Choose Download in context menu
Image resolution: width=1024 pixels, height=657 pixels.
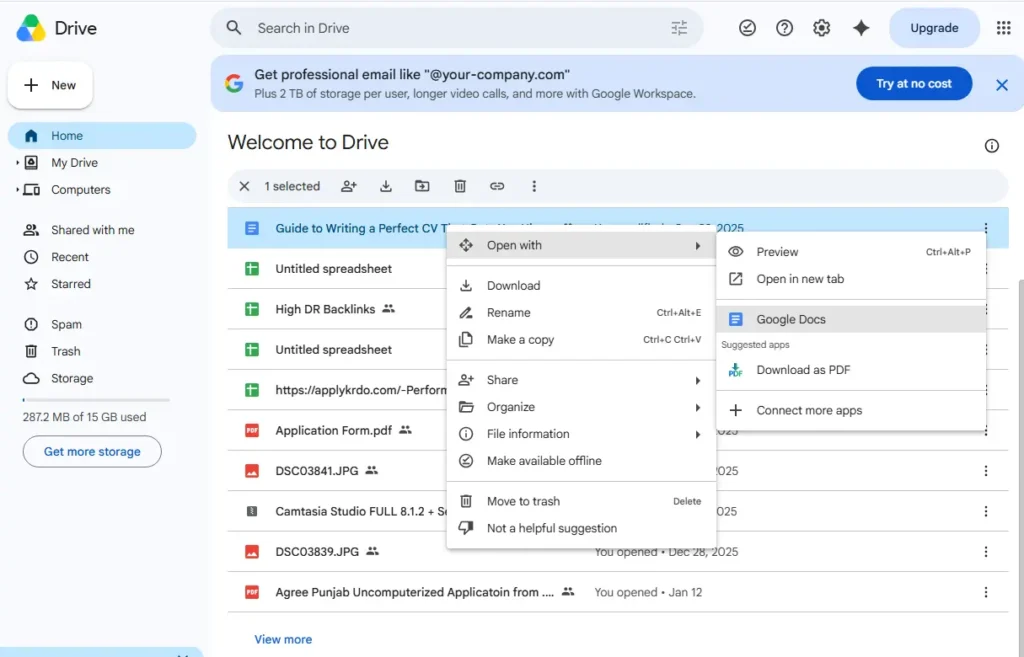581,286
